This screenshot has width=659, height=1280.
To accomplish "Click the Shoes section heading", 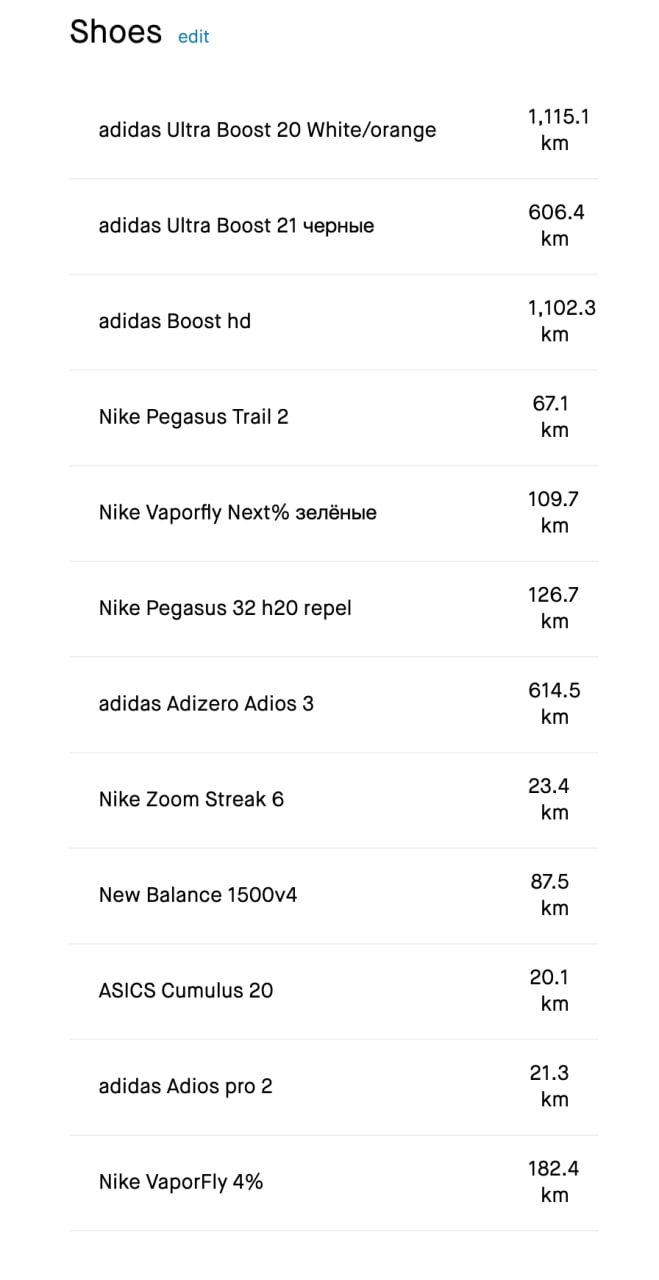I will 115,32.
